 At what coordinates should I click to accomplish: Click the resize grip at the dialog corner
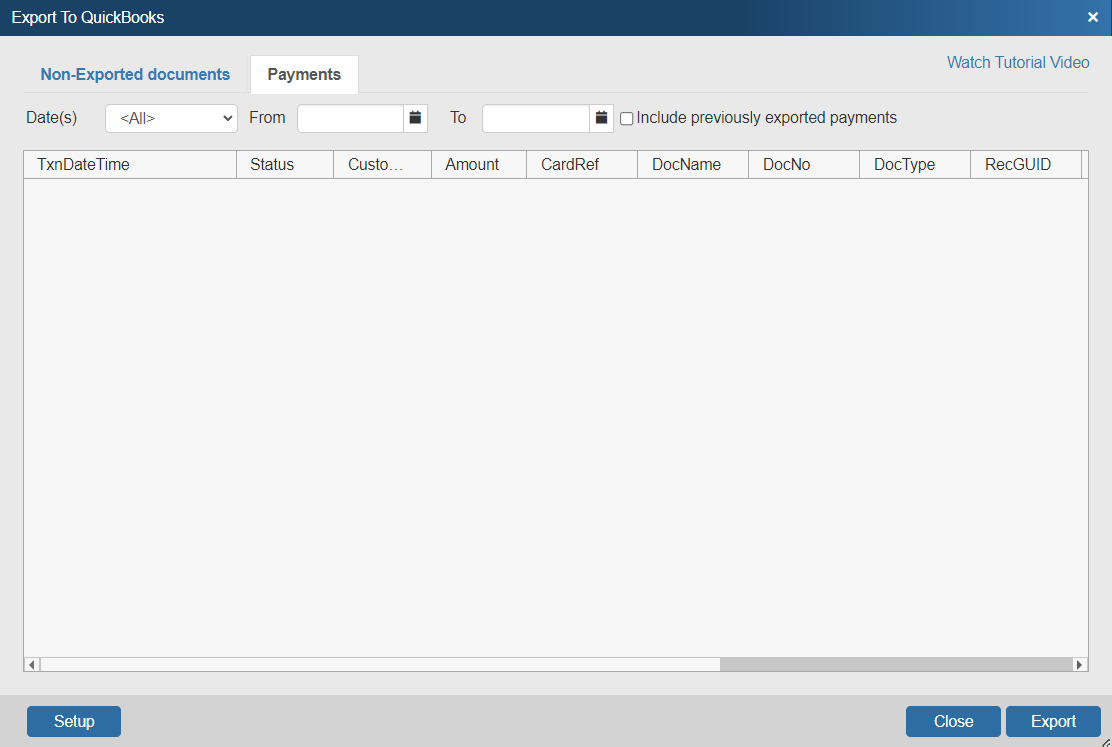coord(1104,740)
